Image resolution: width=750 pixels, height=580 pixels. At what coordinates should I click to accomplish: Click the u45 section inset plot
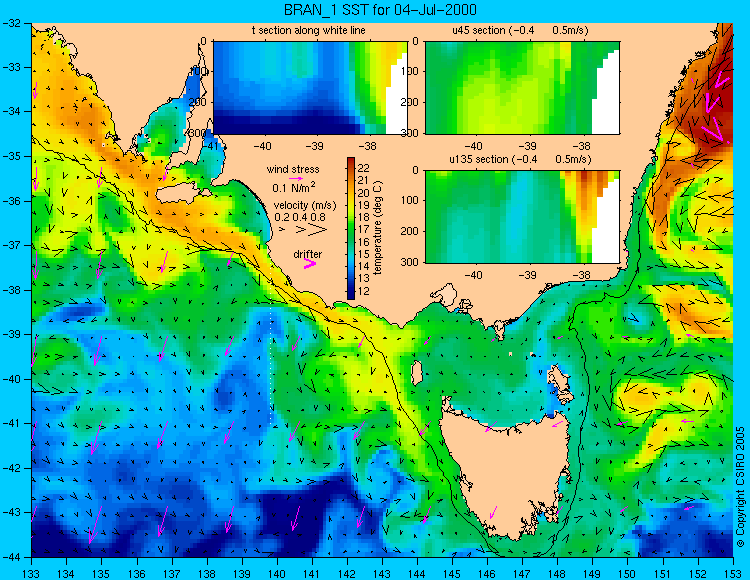(522, 88)
